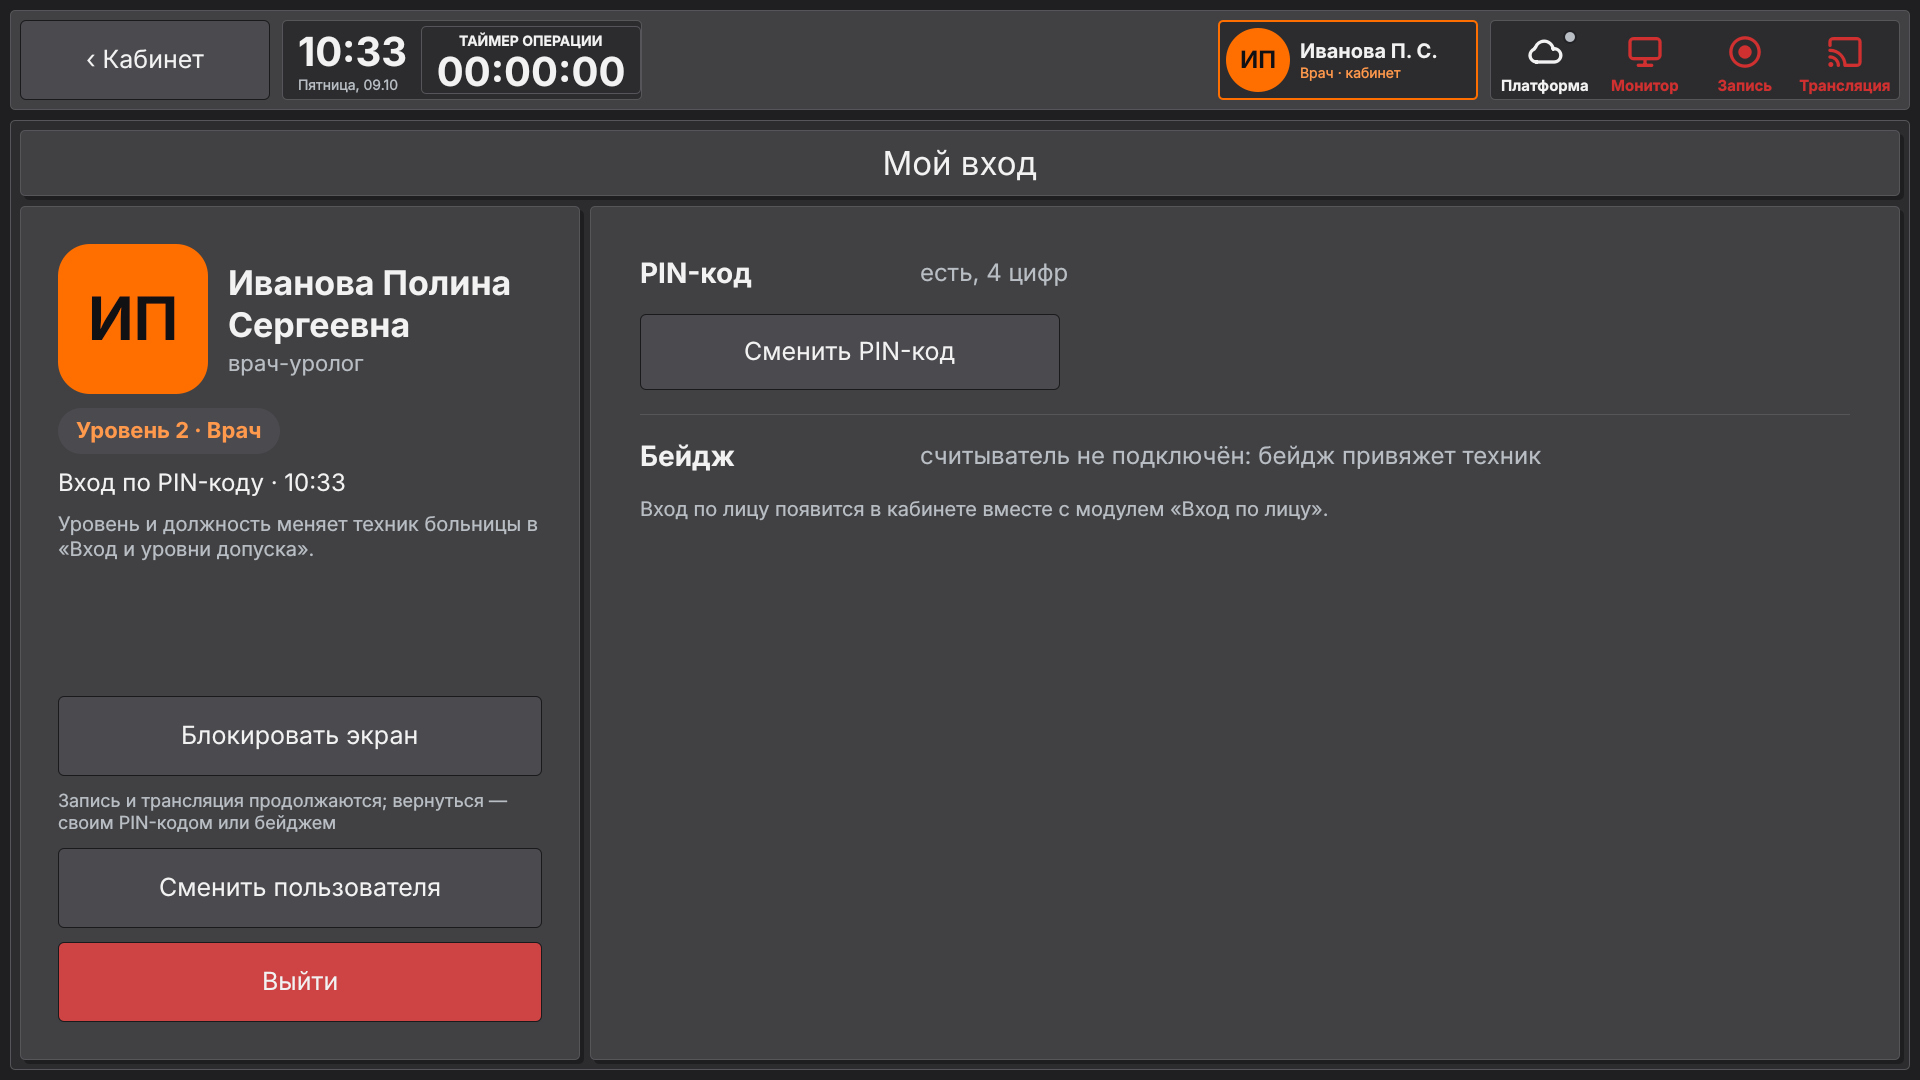This screenshot has height=1080, width=1920.
Task: Click the 'Вход по лицу появится' note
Action: tap(984, 509)
